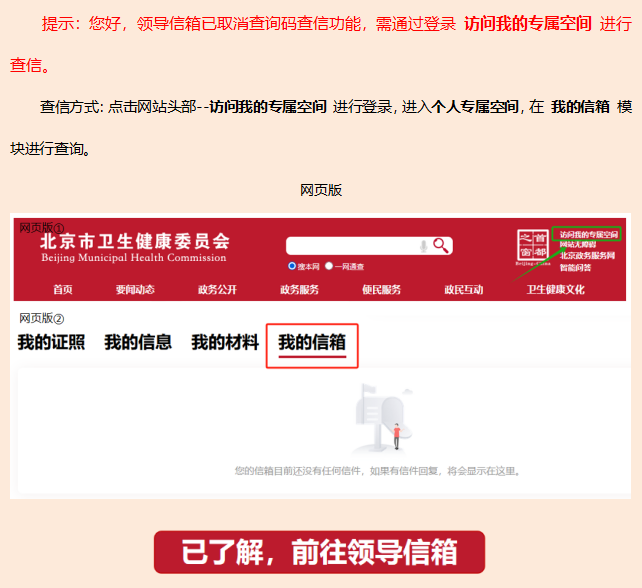The height and width of the screenshot is (588, 642).
Task: Open the 政民互动 menu item
Action: click(x=463, y=290)
